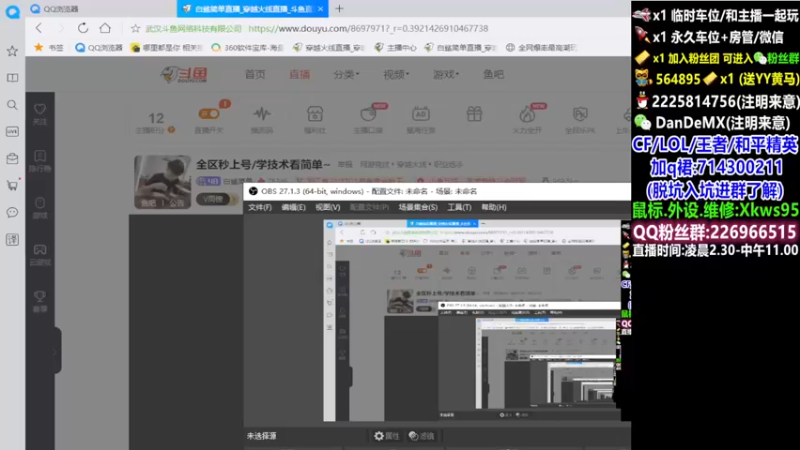800x450 pixels.
Task: Open 排行榜 in Douyu sidebar
Action: coord(40,161)
